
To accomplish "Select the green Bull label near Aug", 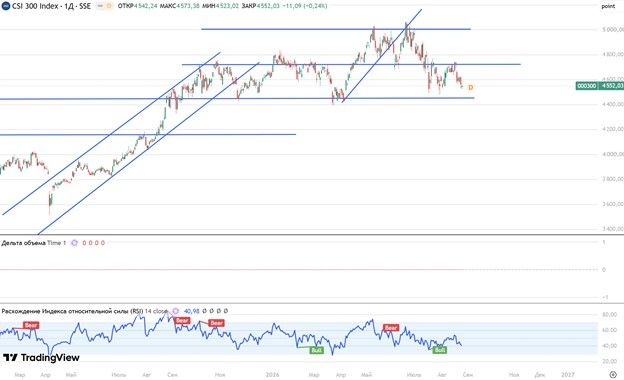I will point(440,350).
